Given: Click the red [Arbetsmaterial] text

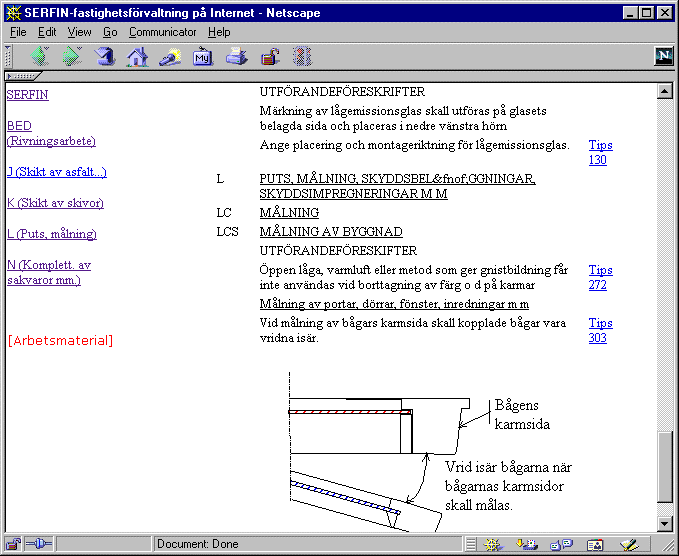Looking at the screenshot, I should (x=60, y=341).
